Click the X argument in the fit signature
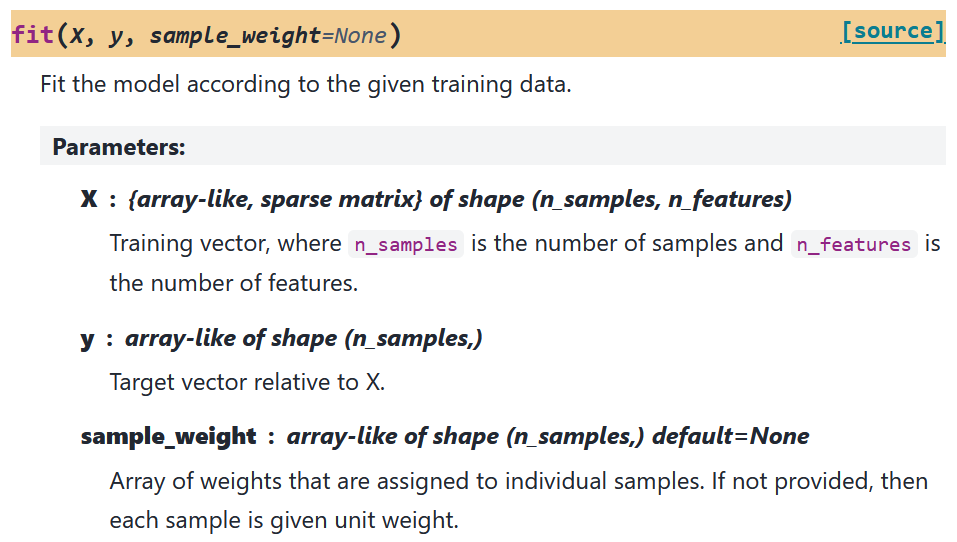This screenshot has height=542, width=957. click(77, 35)
